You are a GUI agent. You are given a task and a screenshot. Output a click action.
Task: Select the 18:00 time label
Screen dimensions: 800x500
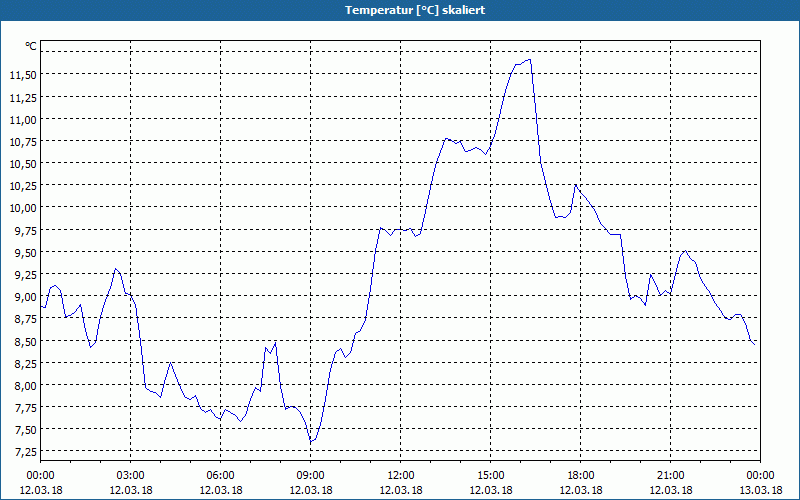tap(581, 476)
